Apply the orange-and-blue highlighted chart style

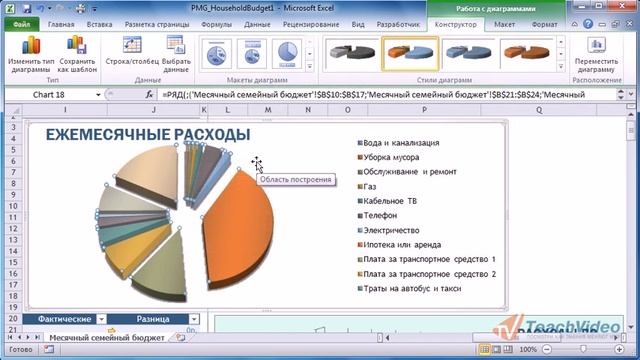click(410, 53)
